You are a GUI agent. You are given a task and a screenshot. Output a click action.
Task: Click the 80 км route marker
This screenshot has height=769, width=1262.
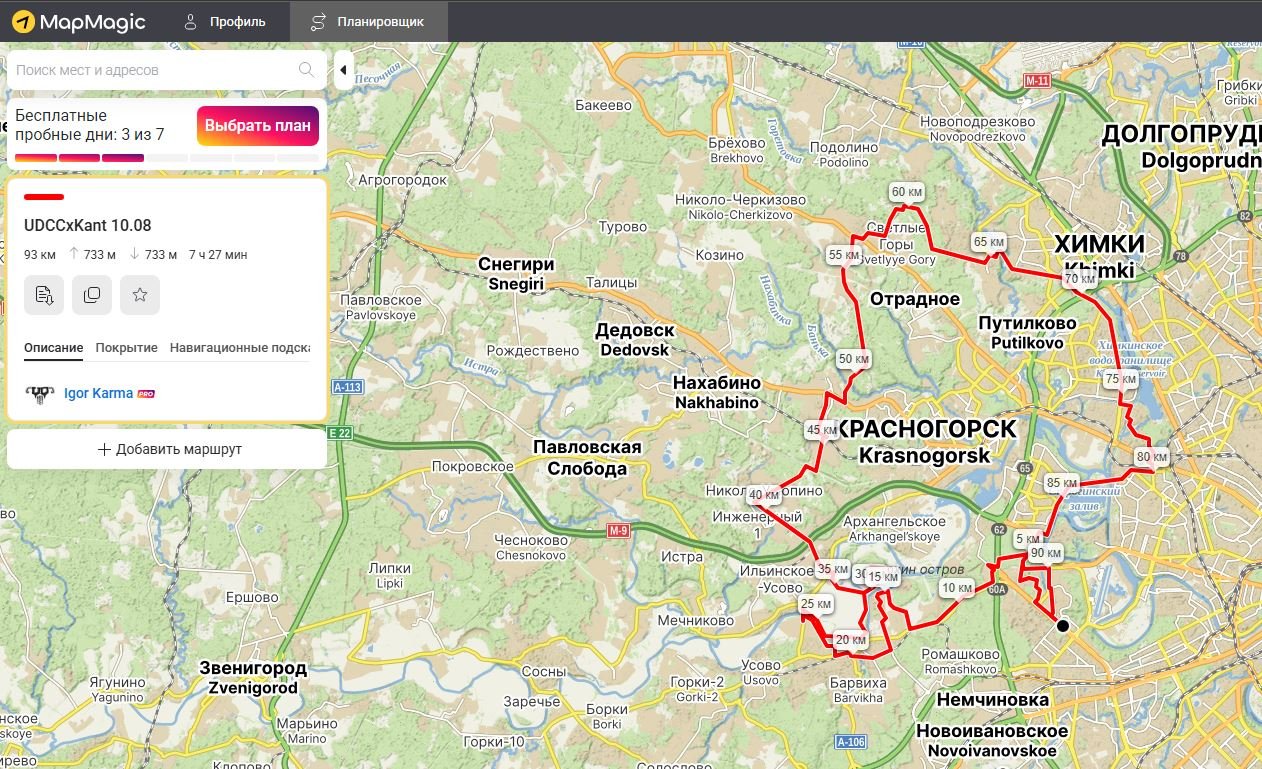1152,457
